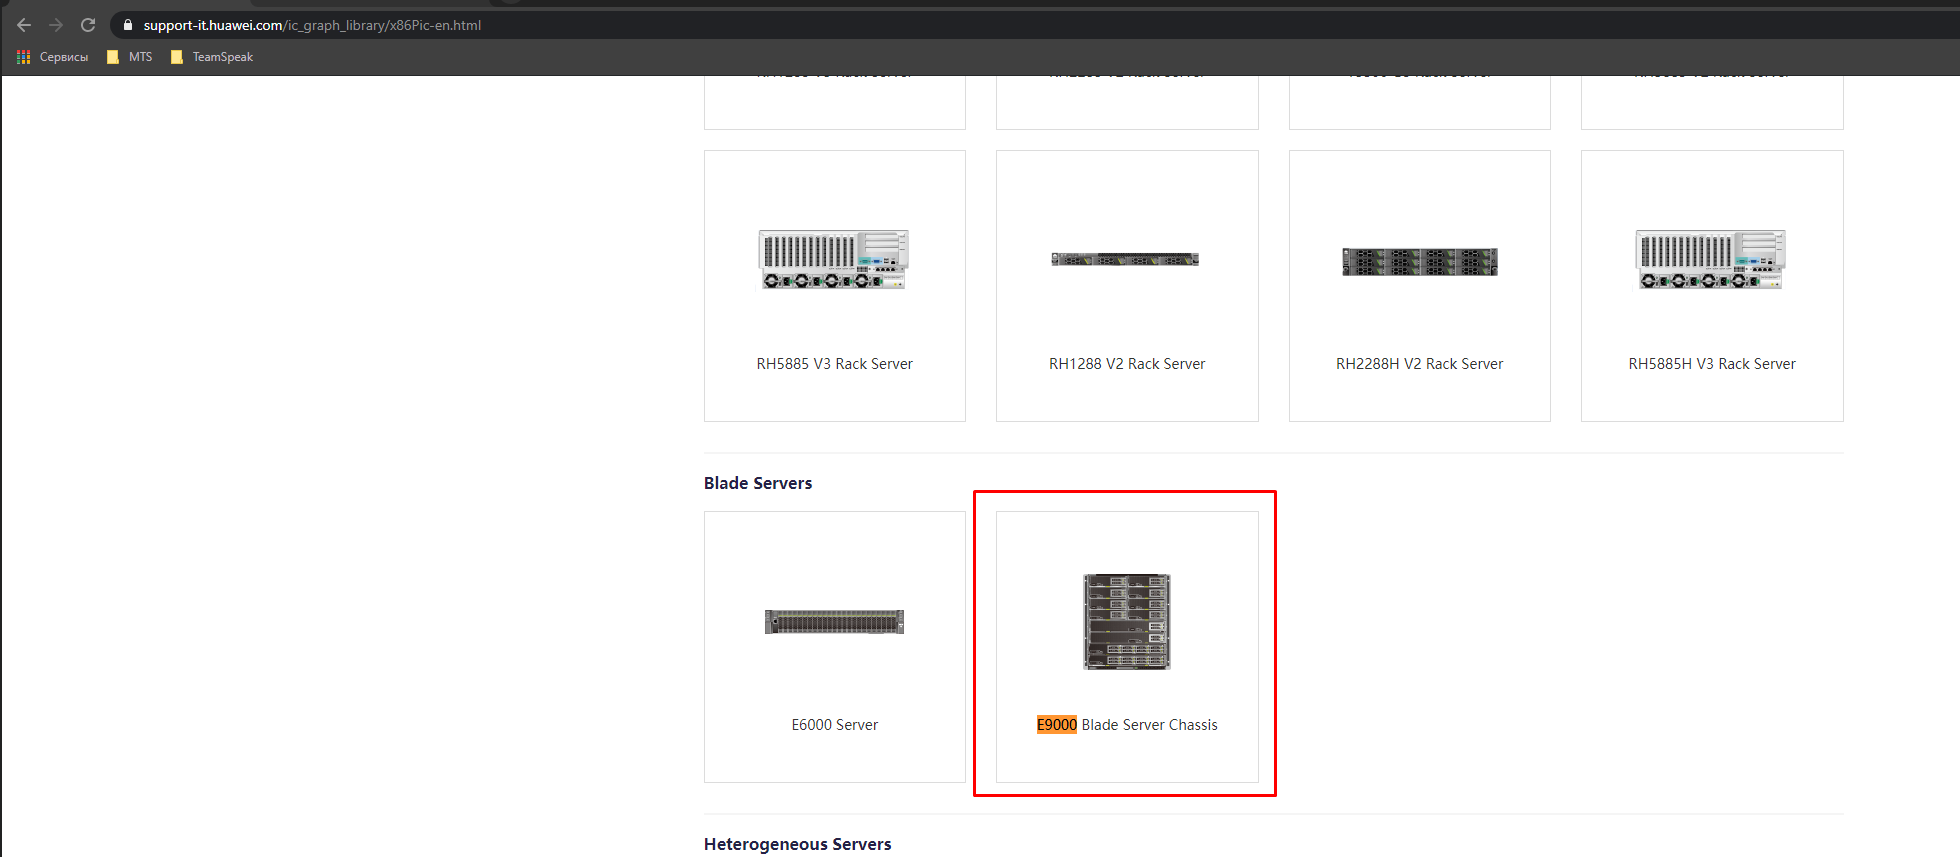Click the Heterogeneous Servers section heading
This screenshot has height=857, width=1960.
[797, 844]
